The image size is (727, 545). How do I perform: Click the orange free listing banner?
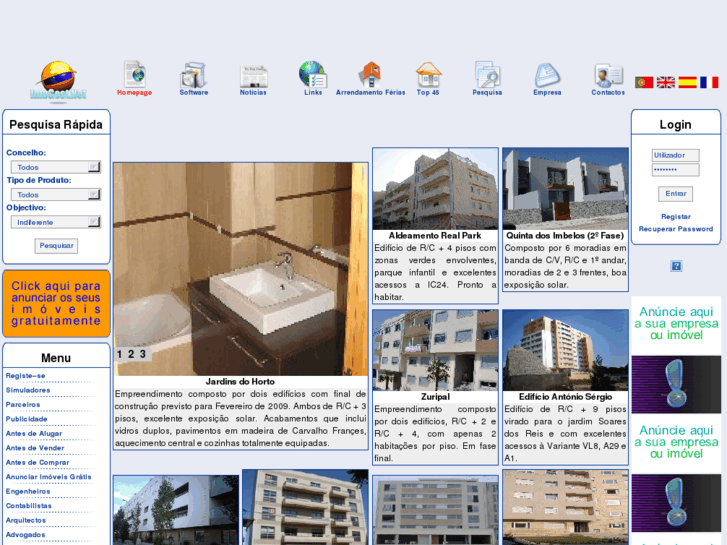56,303
